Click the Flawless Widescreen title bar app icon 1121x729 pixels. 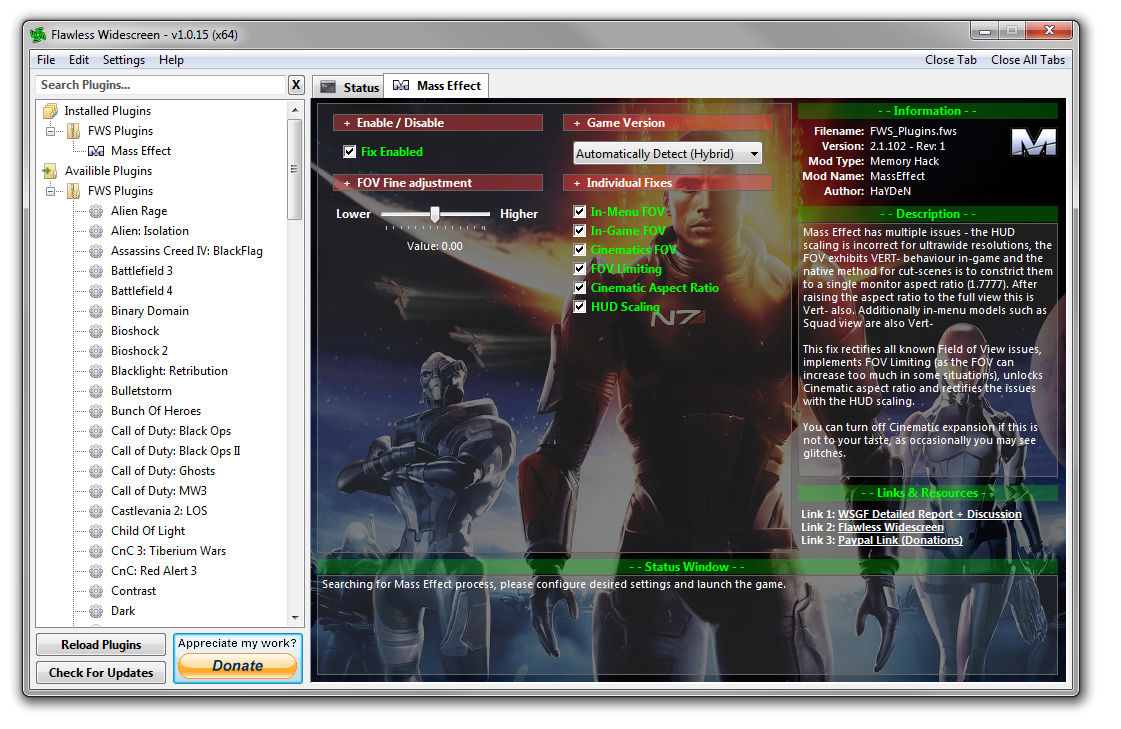38,34
